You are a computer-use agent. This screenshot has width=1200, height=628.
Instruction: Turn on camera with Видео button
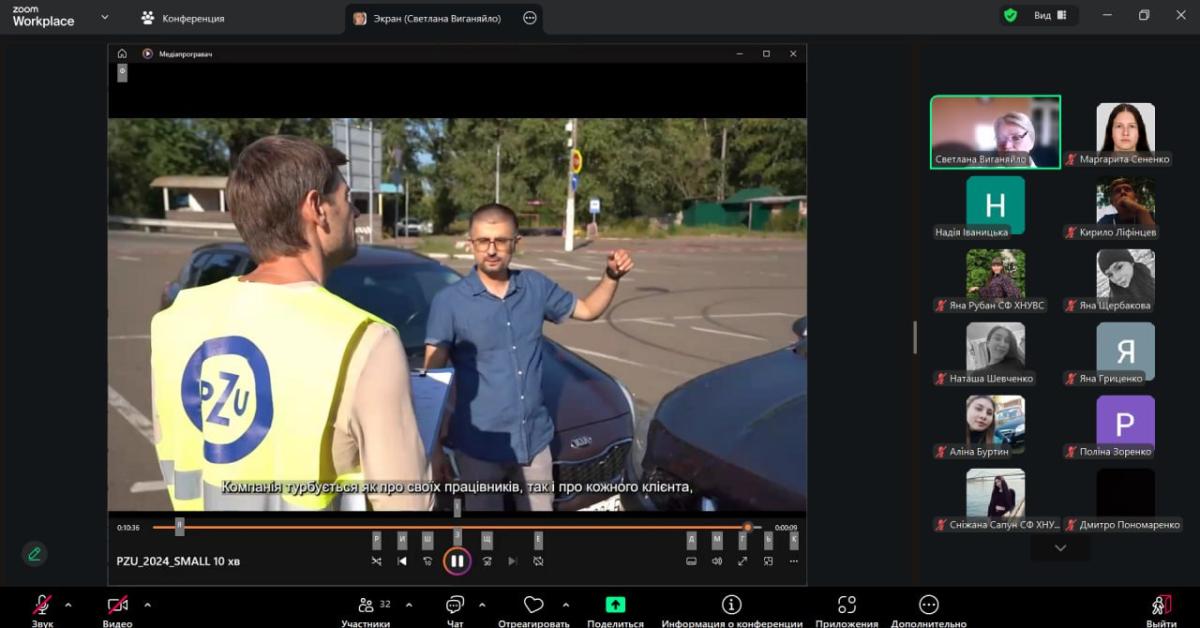pos(117,606)
